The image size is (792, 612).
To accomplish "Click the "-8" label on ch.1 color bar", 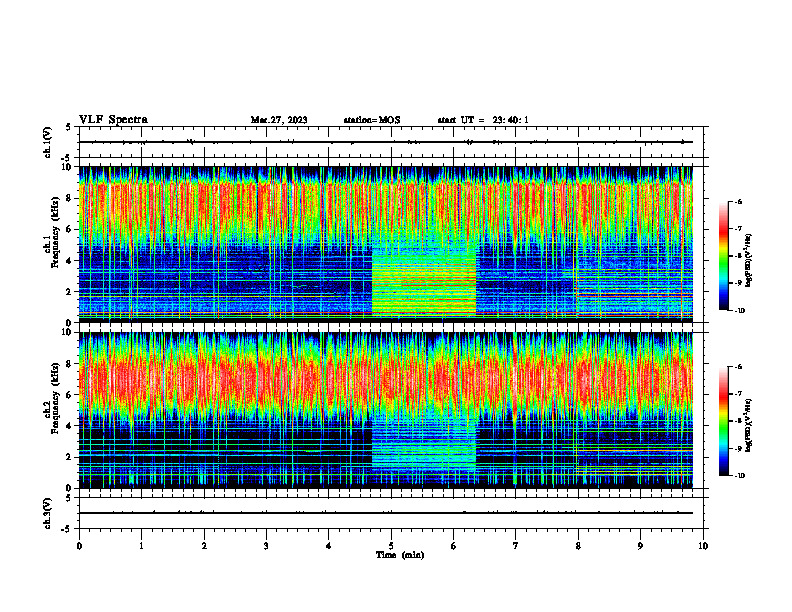I will pos(738,256).
